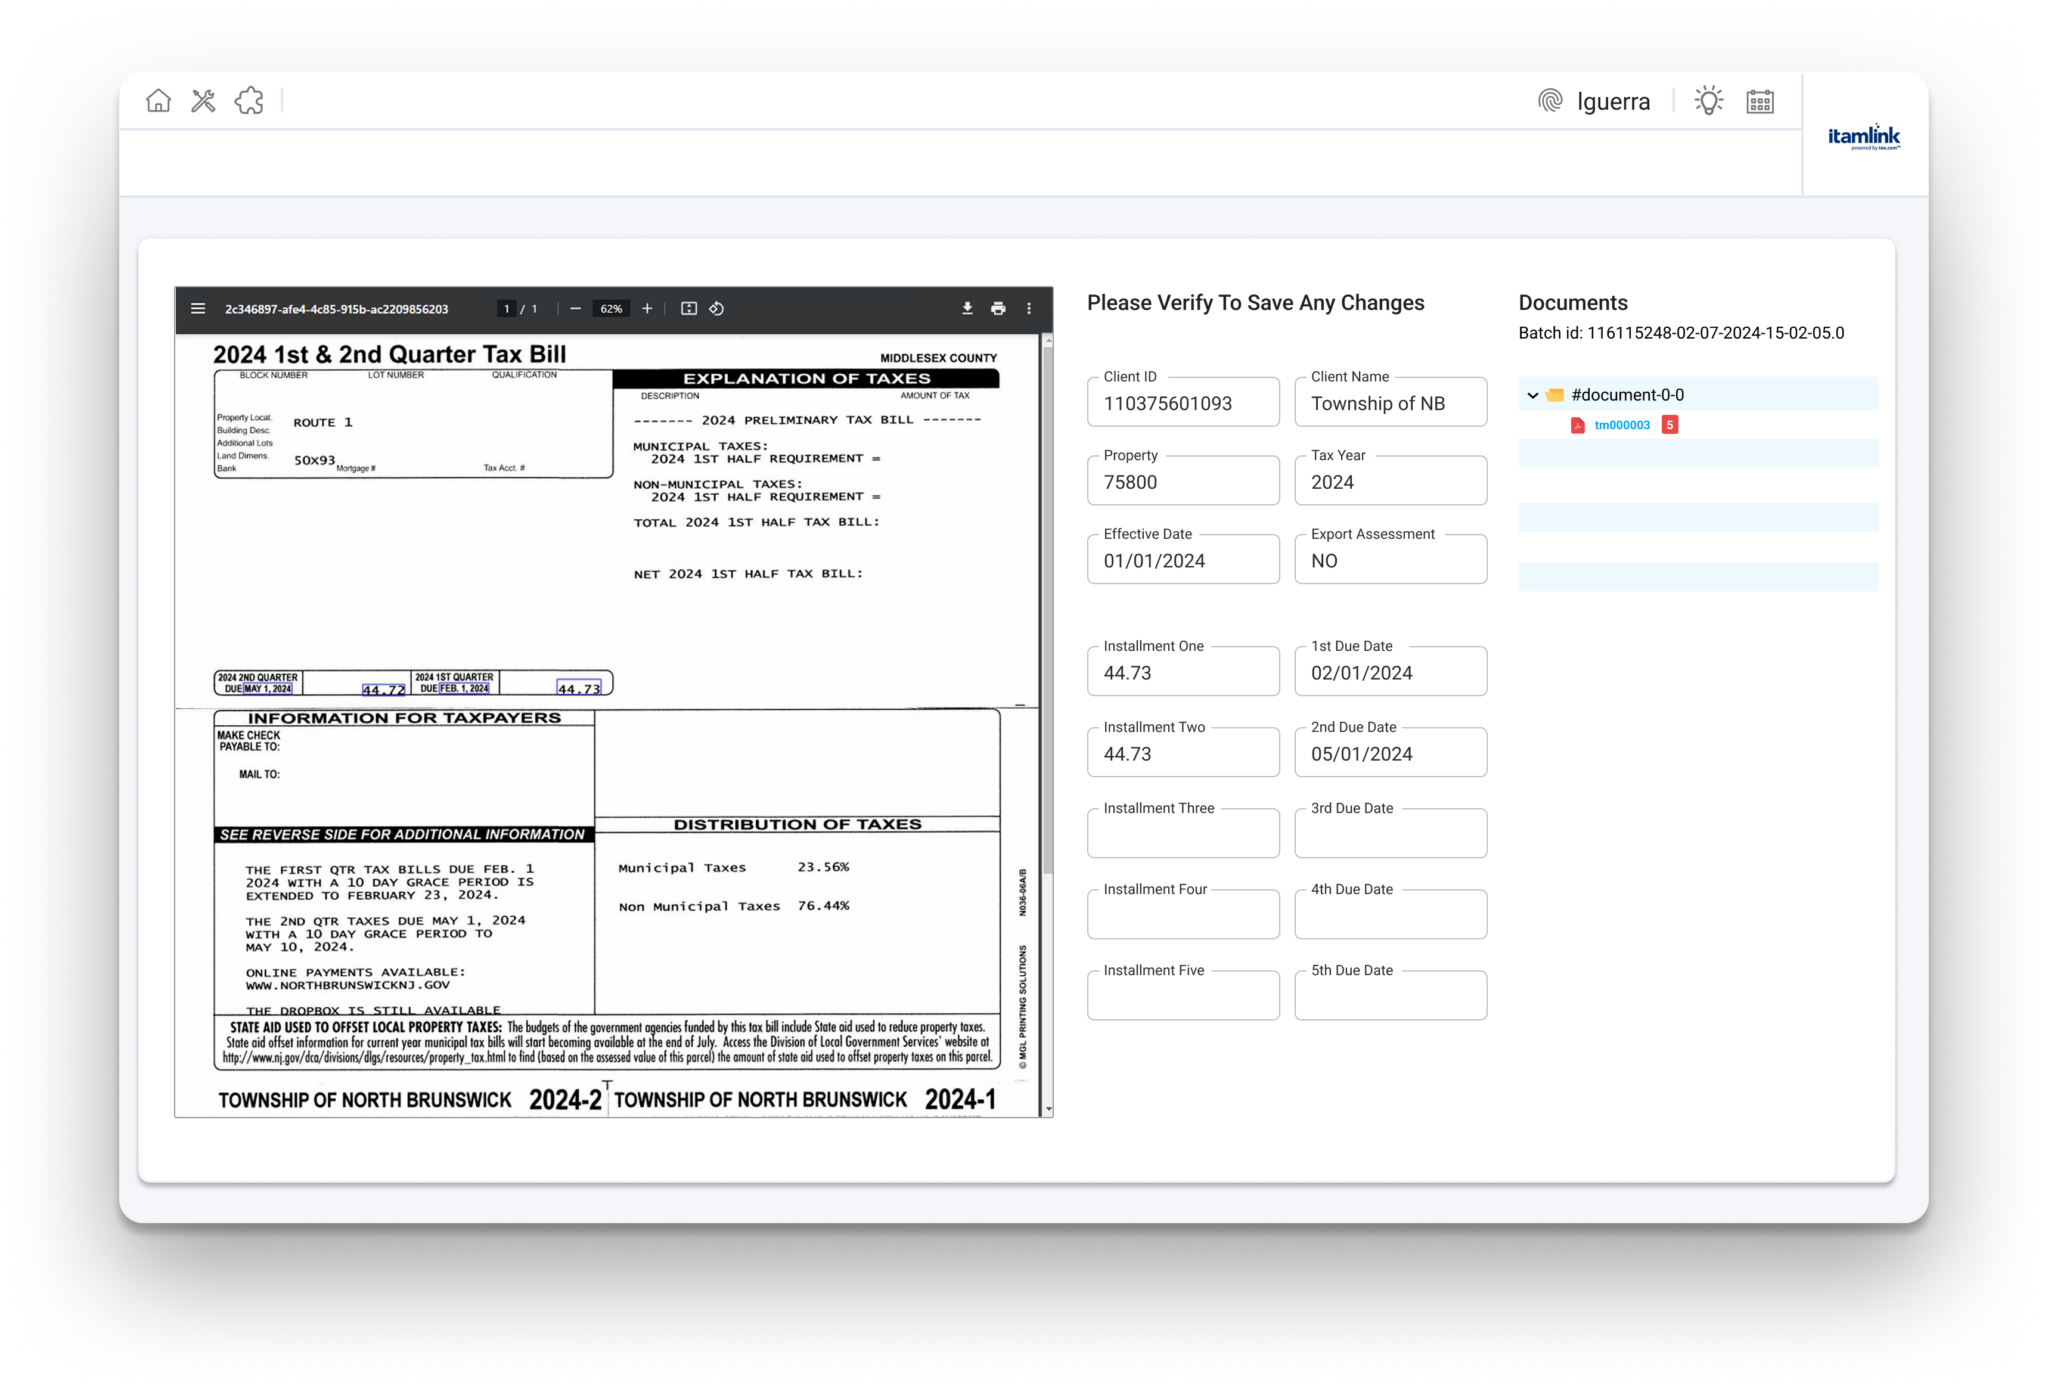This screenshot has width=2048, height=1390.
Task: Open the tools wrench icon
Action: pos(203,101)
